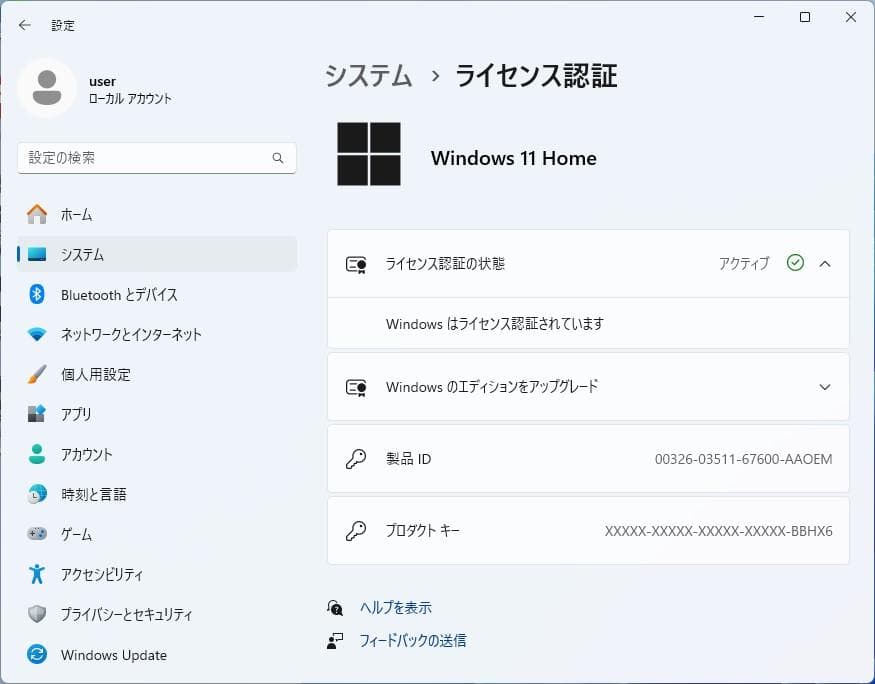Open 個人用設定 from the sidebar
The width and height of the screenshot is (875, 684).
coord(100,374)
